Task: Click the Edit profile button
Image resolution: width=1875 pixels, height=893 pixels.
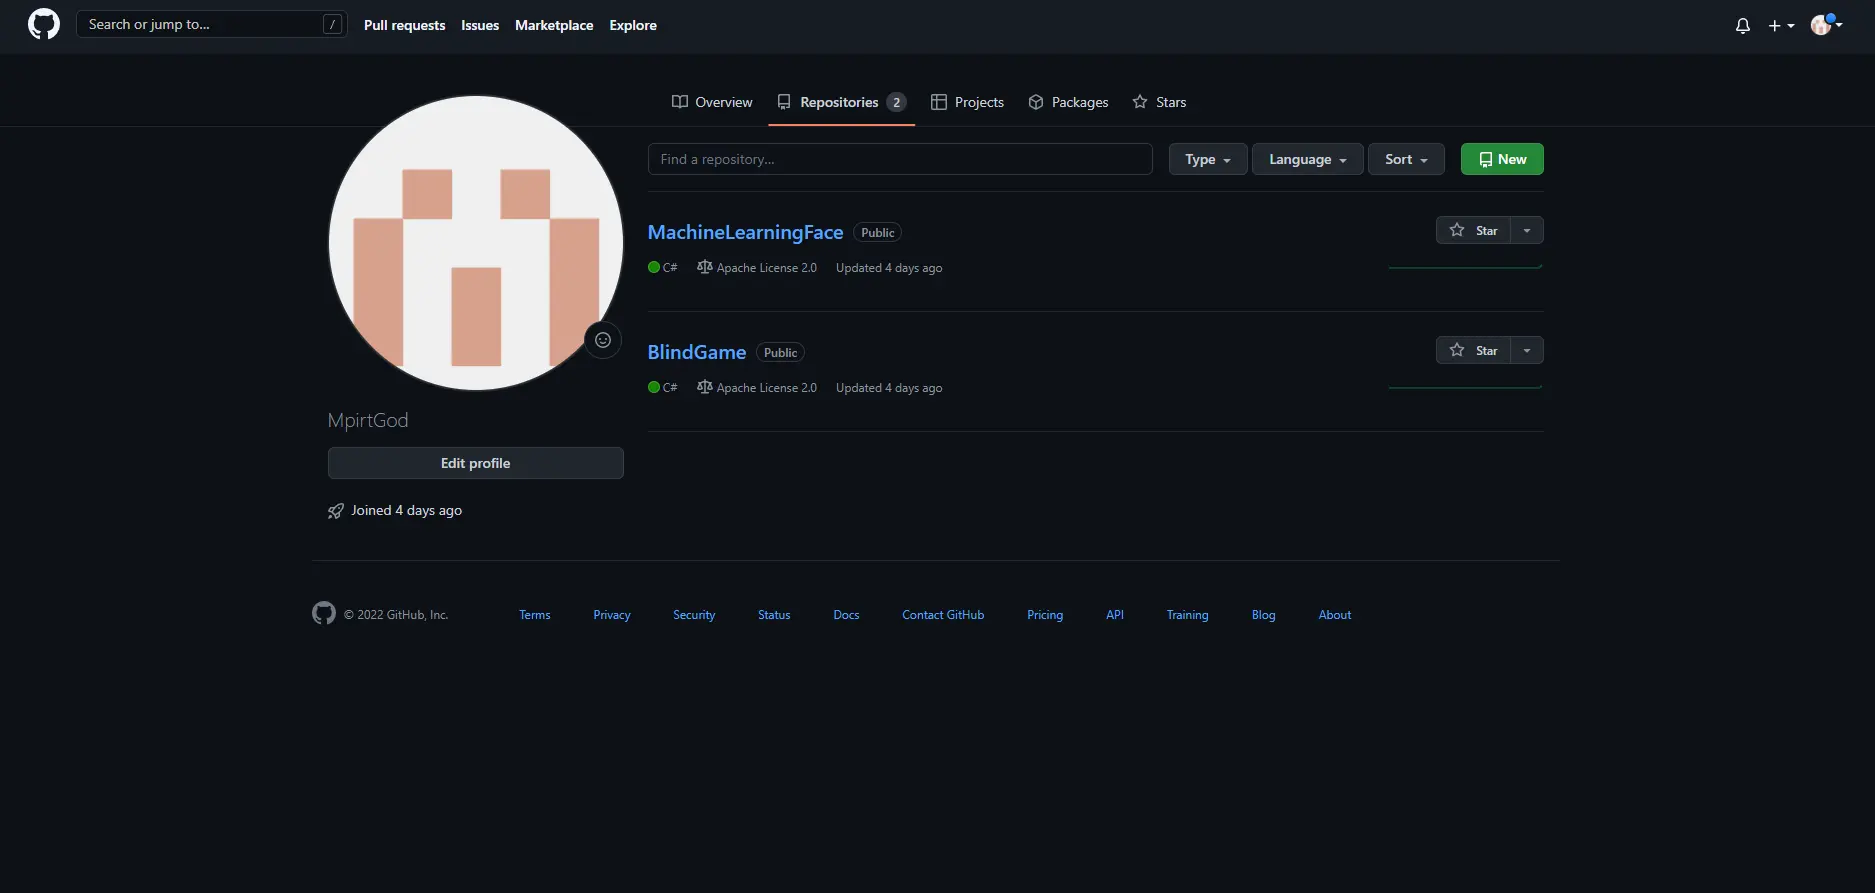Action: click(x=476, y=464)
